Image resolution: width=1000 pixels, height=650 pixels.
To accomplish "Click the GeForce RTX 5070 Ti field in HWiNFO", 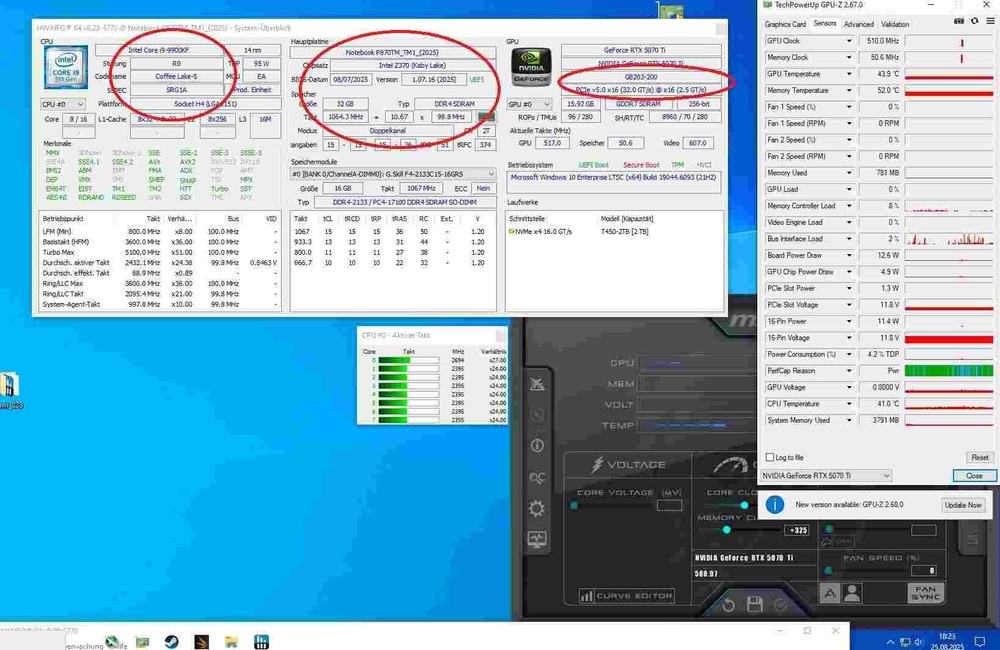I will pyautogui.click(x=641, y=50).
